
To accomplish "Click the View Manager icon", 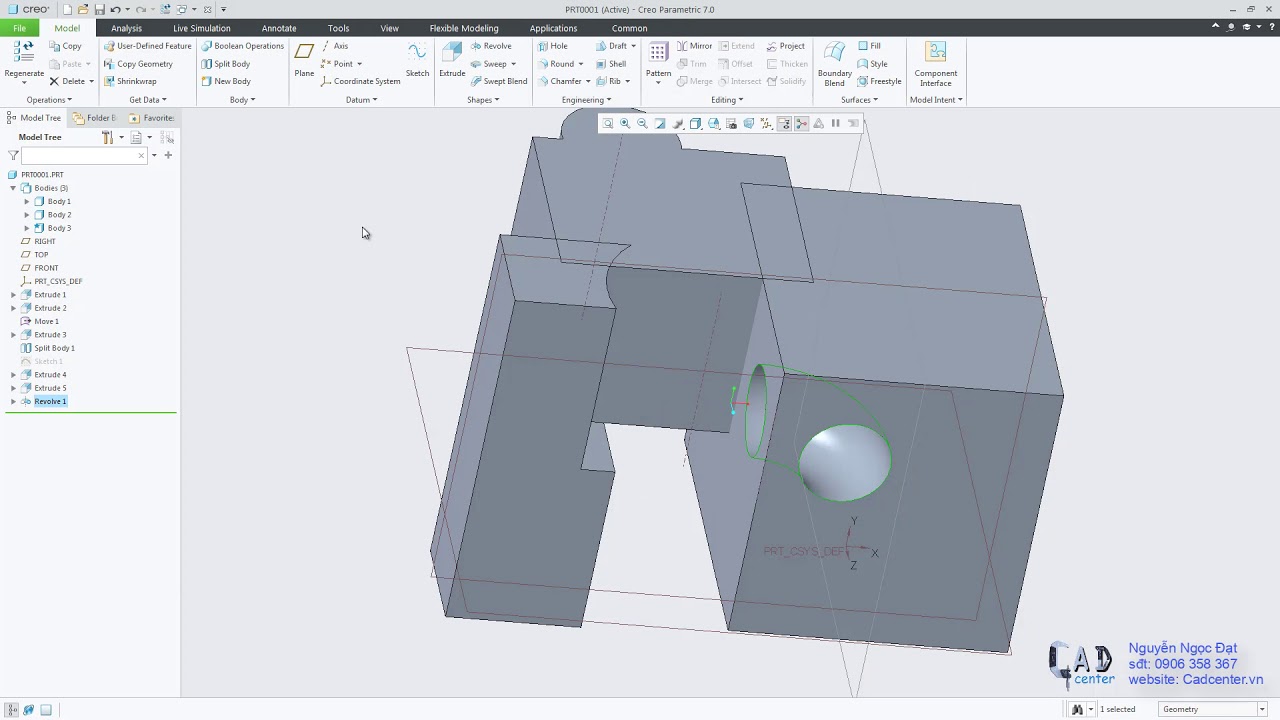I will 731,123.
